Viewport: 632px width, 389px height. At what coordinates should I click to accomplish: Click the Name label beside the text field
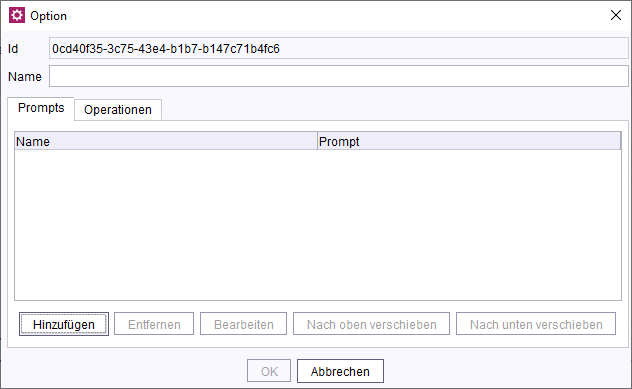[25, 77]
